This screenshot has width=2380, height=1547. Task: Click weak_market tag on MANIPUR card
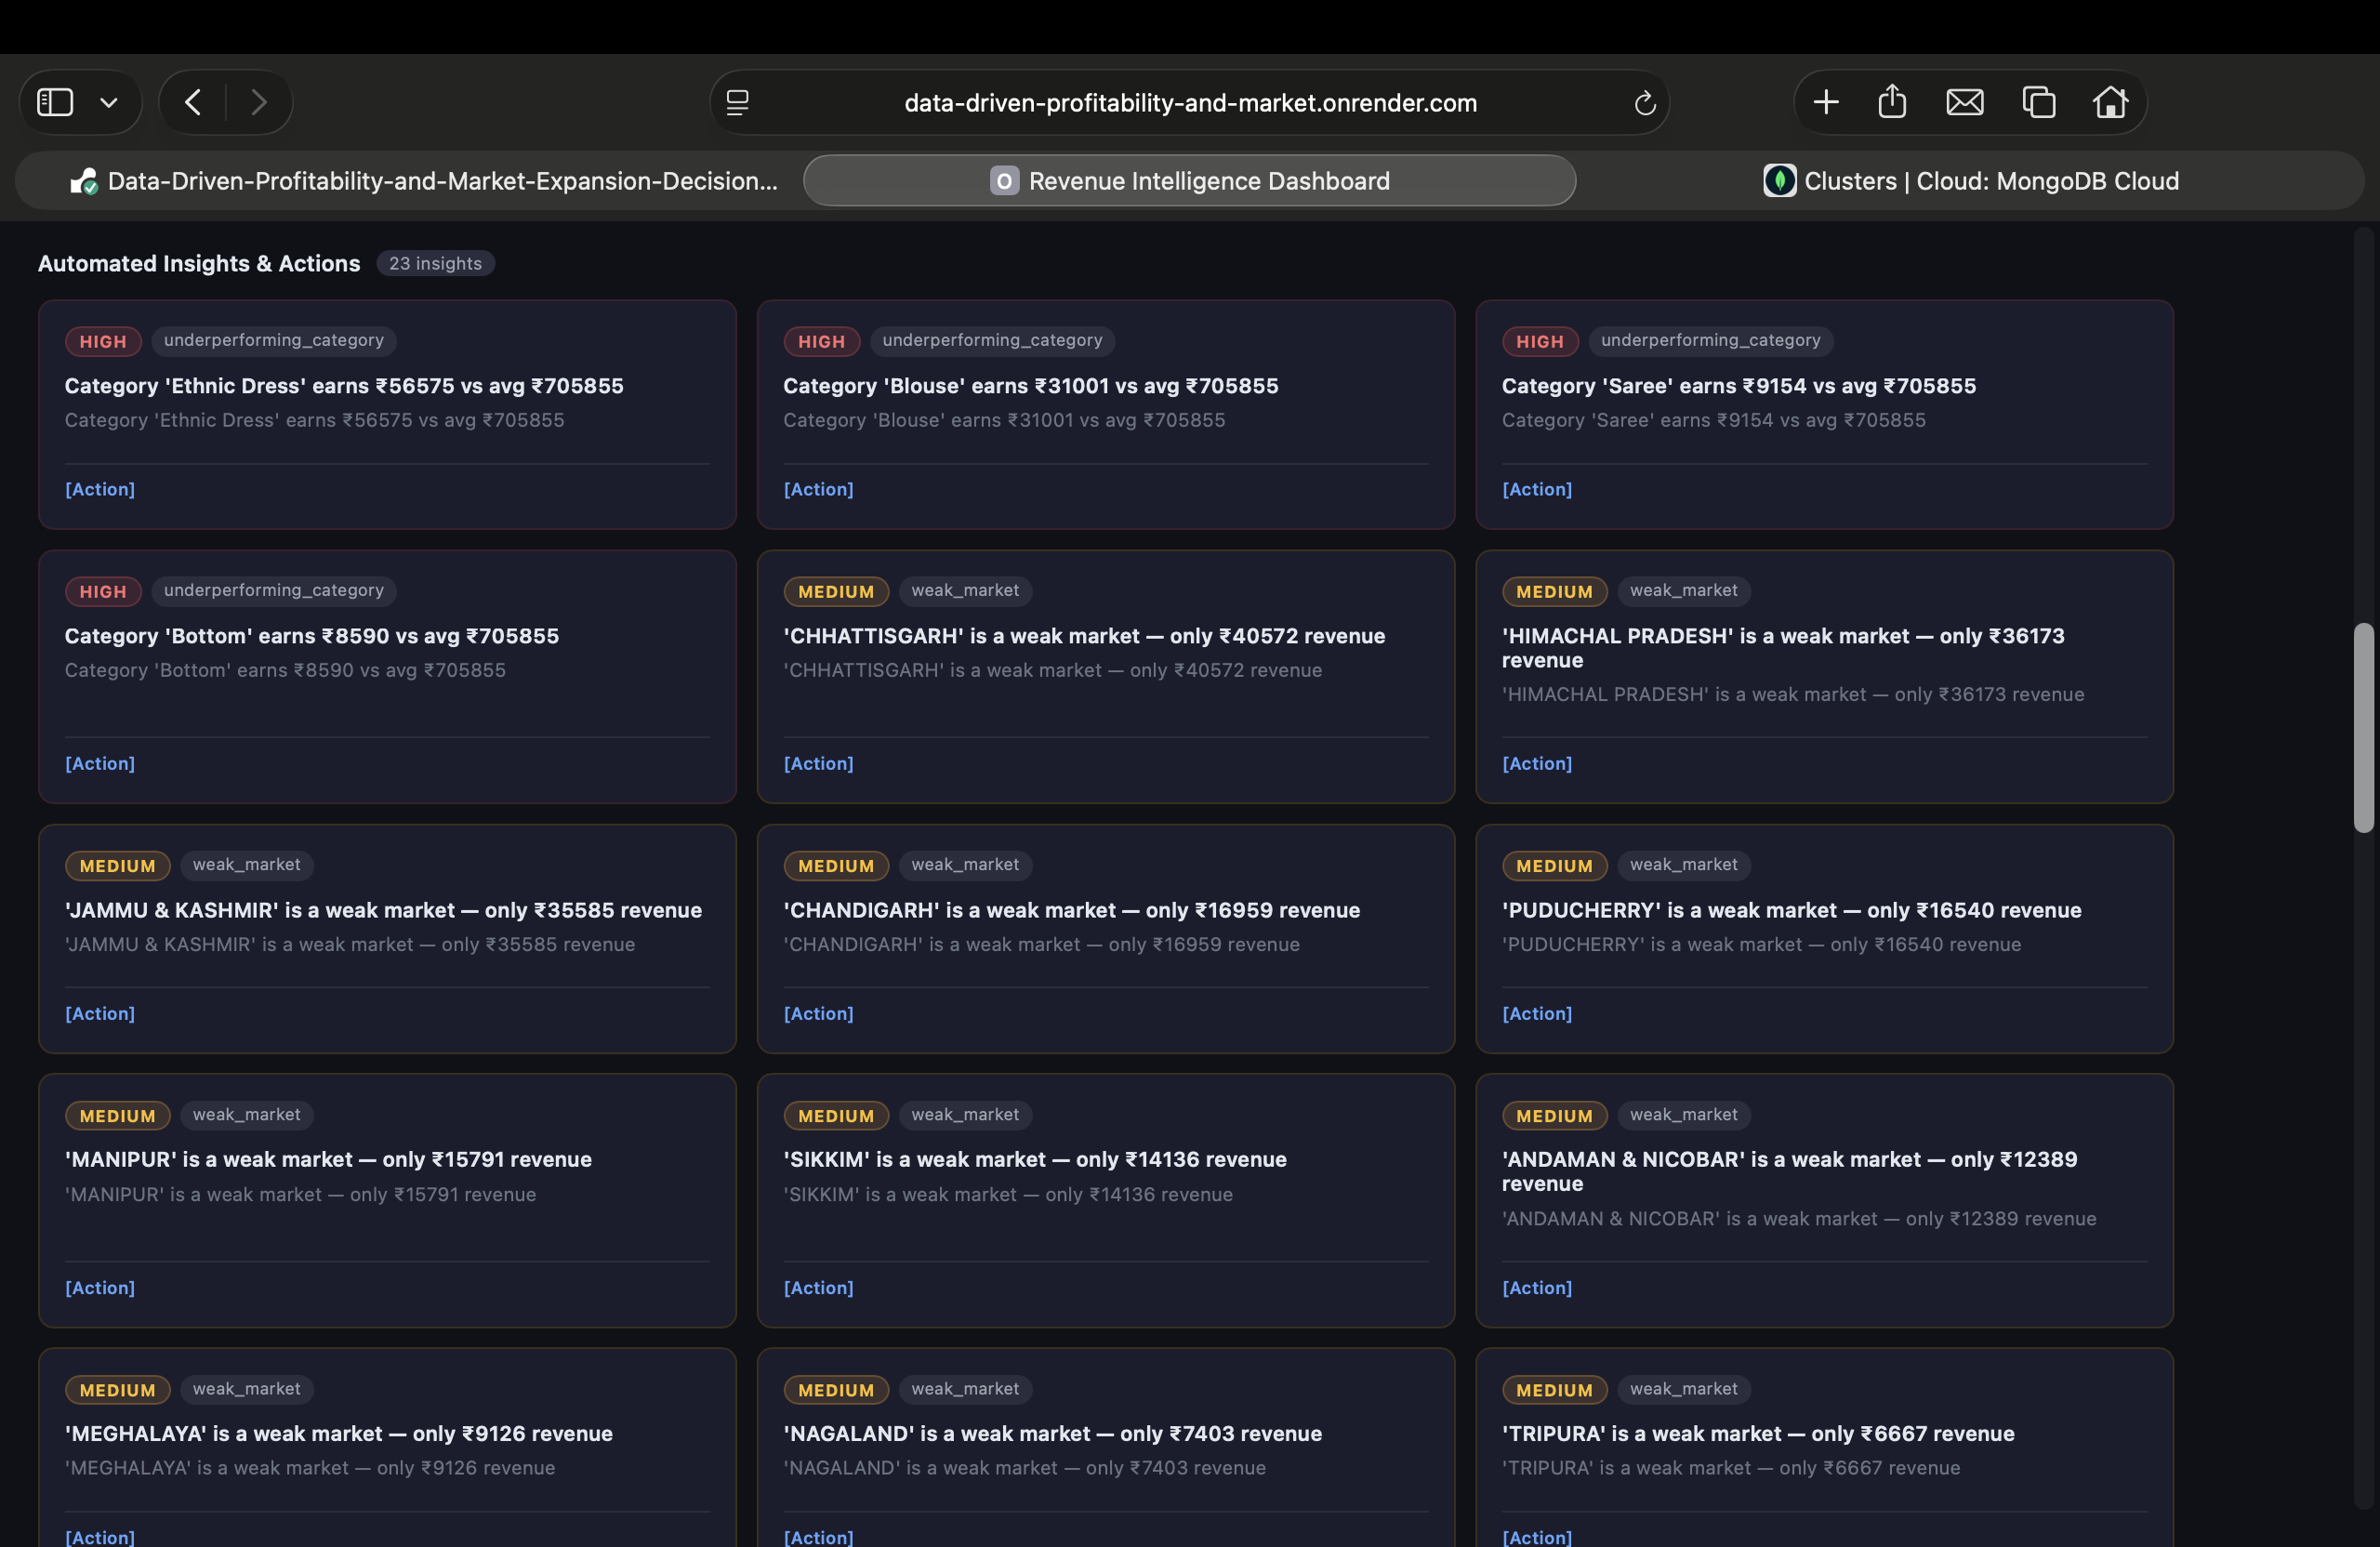pos(247,1114)
